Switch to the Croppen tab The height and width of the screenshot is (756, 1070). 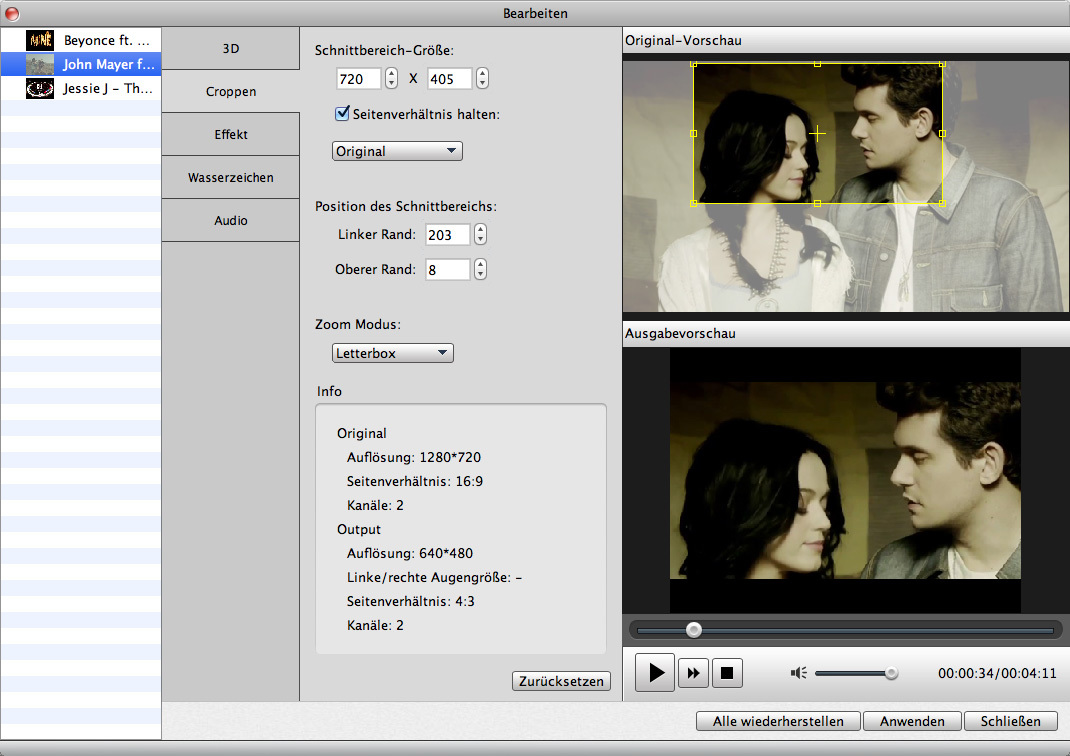231,91
